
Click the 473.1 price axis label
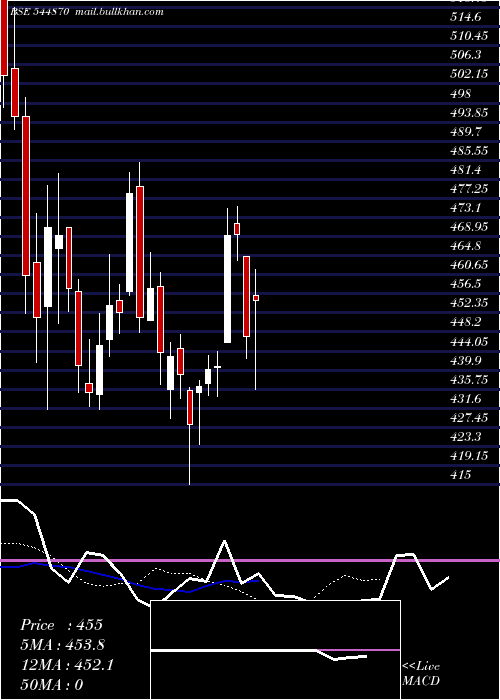tap(465, 208)
